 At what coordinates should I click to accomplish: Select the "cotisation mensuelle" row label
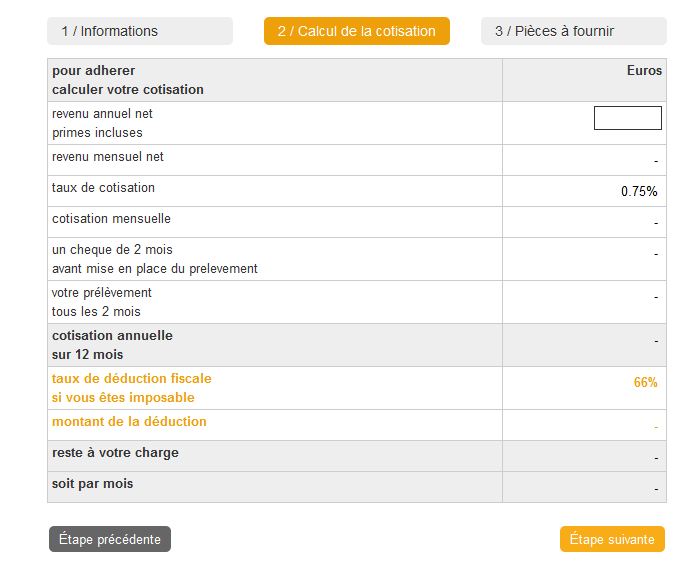point(111,219)
